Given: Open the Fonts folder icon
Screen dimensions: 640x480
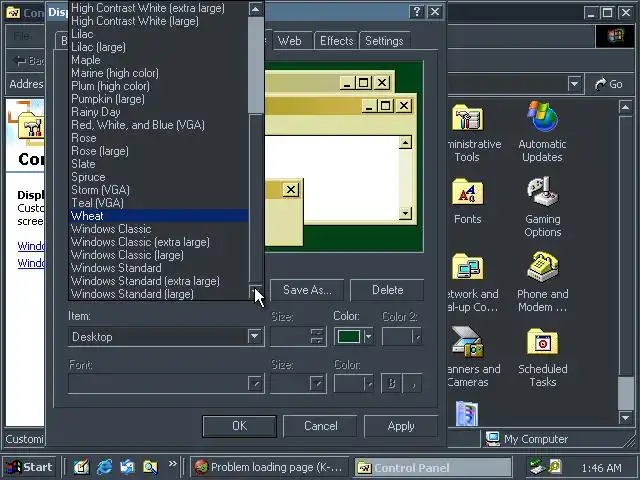Looking at the screenshot, I should tap(468, 192).
